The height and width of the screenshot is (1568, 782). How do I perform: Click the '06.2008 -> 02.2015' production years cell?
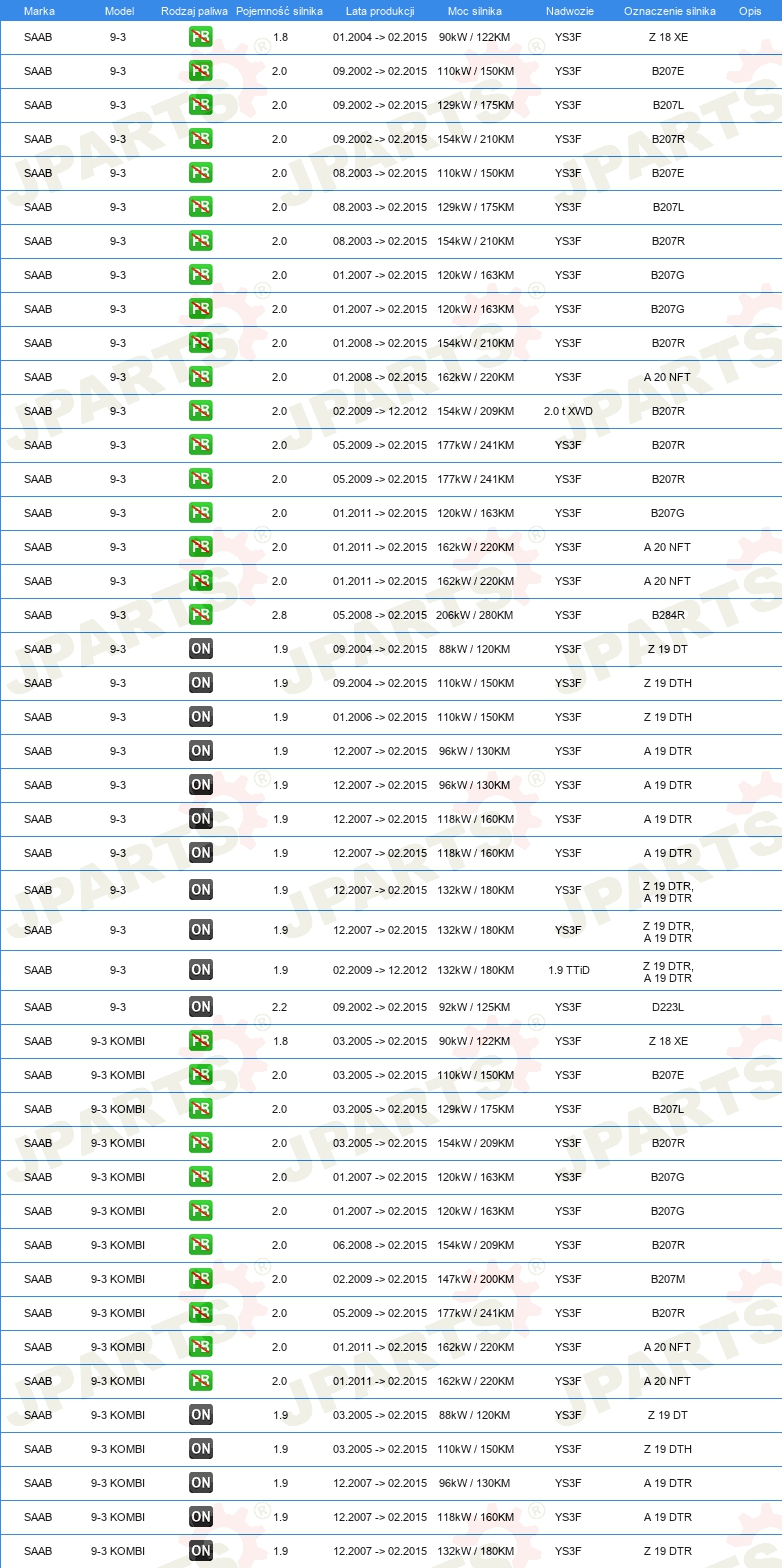click(380, 1245)
